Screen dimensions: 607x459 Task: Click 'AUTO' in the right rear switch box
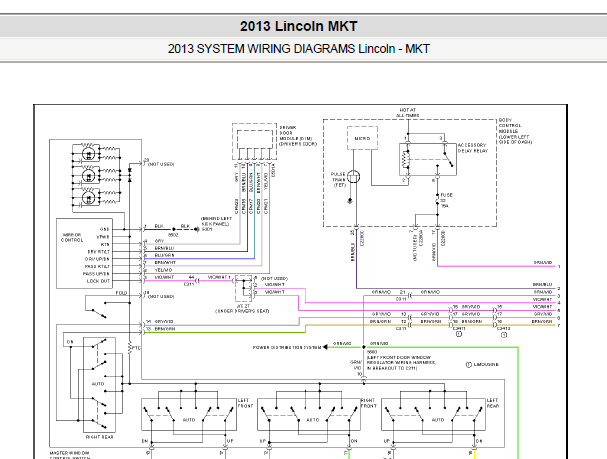tap(98, 384)
